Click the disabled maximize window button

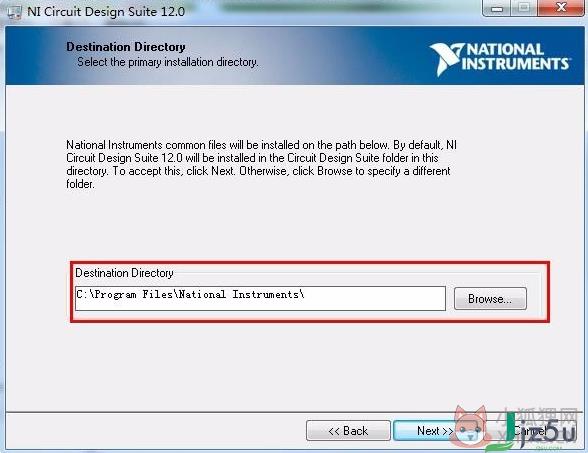[524, 8]
